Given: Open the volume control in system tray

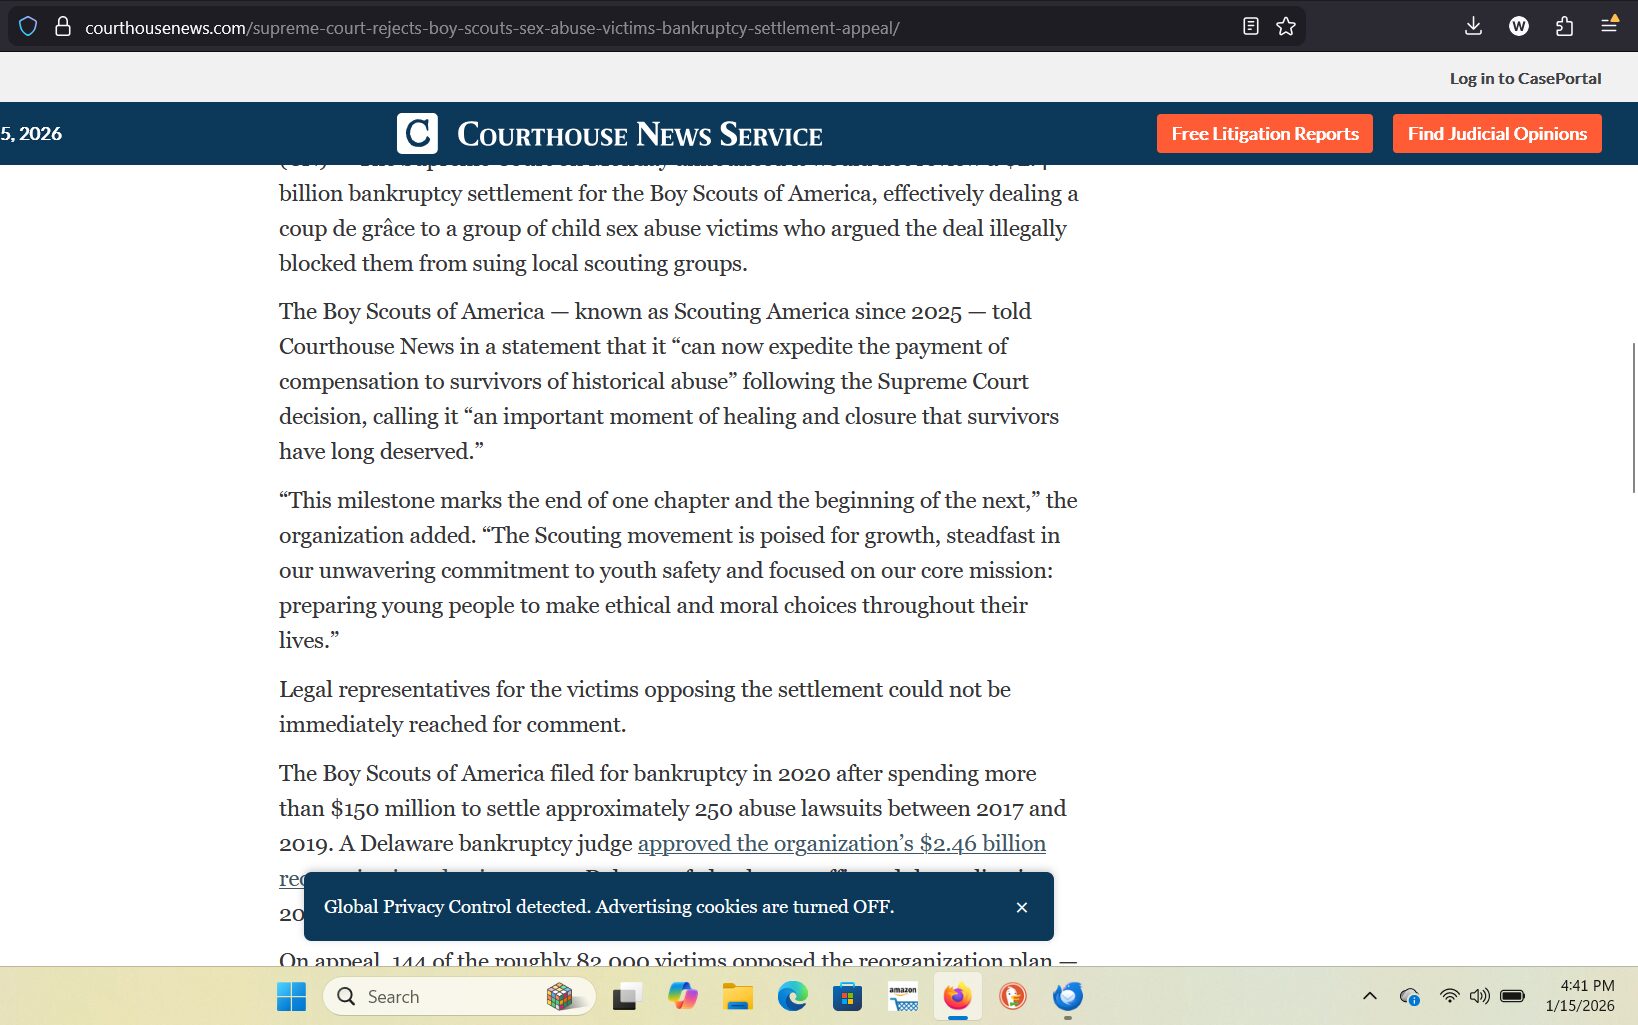Looking at the screenshot, I should (1480, 996).
